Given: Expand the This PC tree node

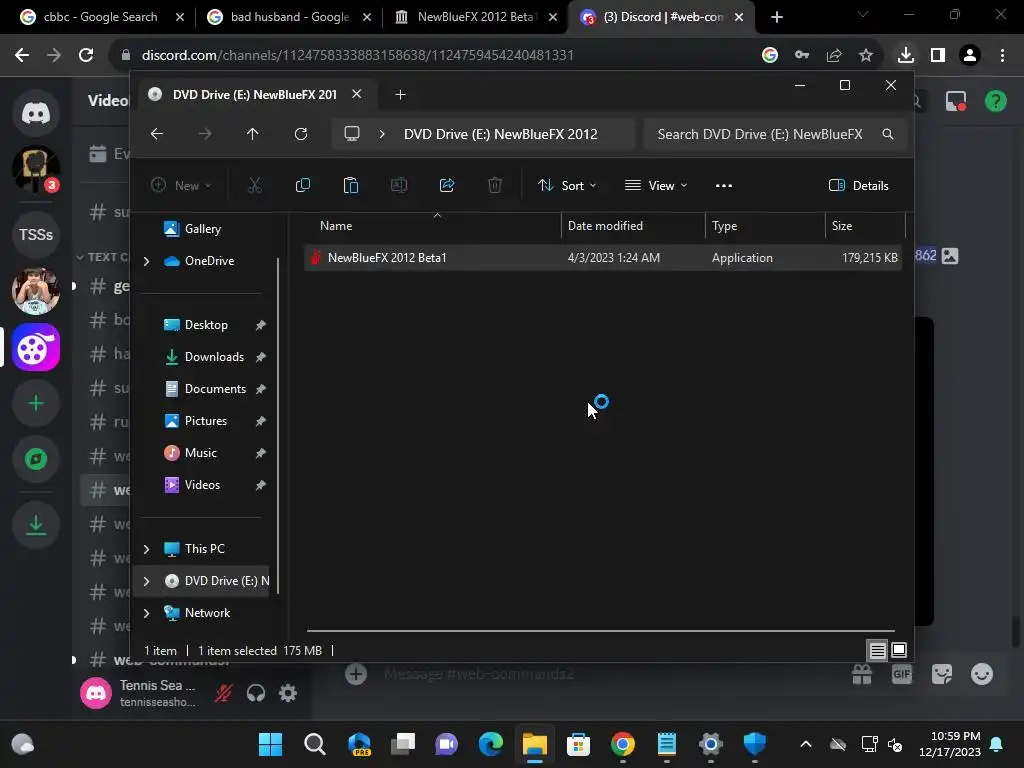Looking at the screenshot, I should (146, 549).
